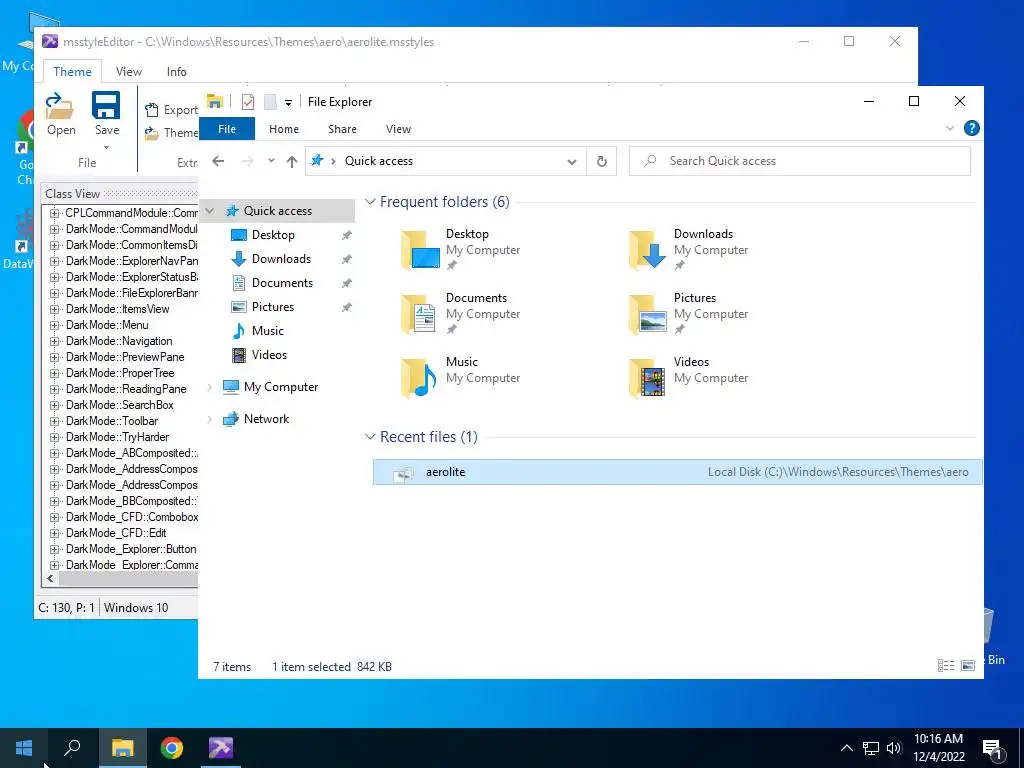Go back in File Explorer

(218, 161)
